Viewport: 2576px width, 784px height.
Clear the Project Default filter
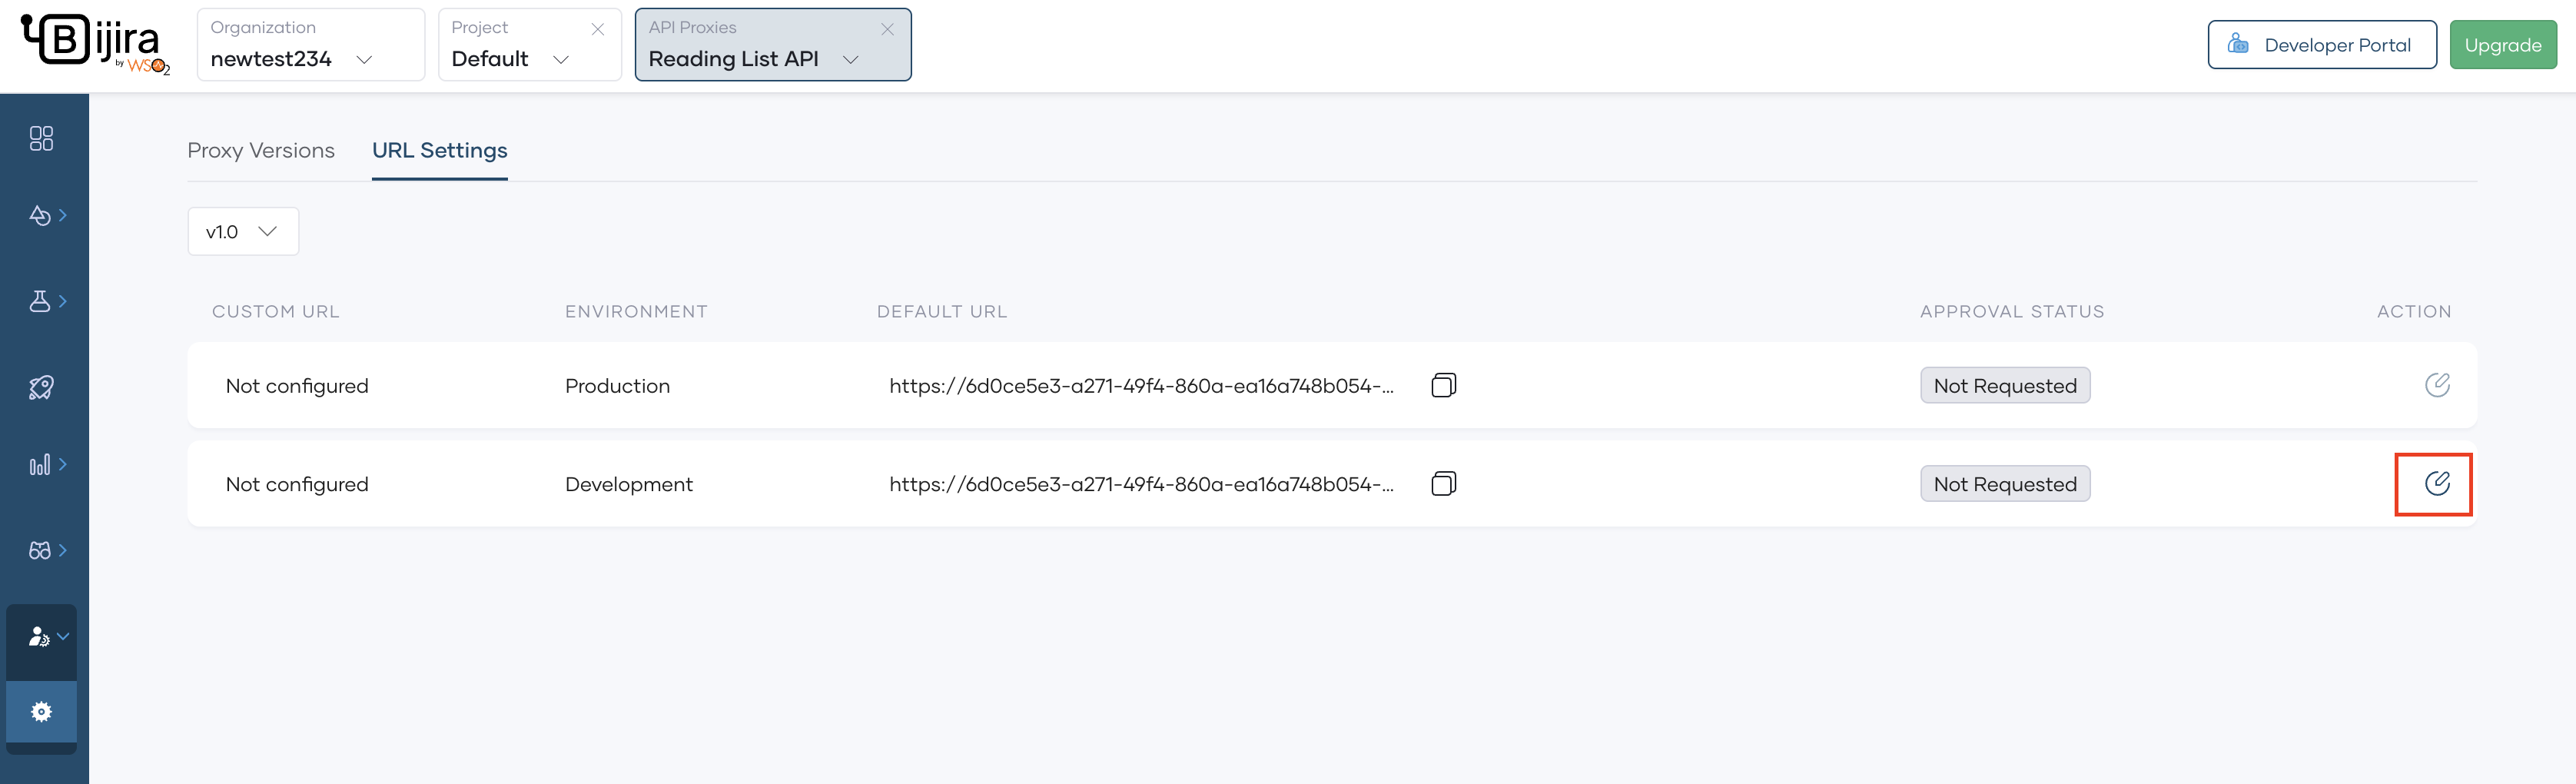point(597,28)
